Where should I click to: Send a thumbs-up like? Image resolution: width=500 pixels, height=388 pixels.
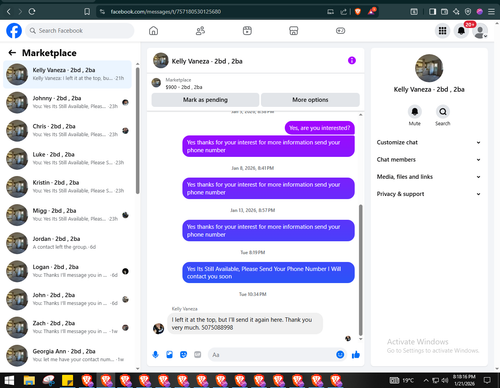[356, 355]
